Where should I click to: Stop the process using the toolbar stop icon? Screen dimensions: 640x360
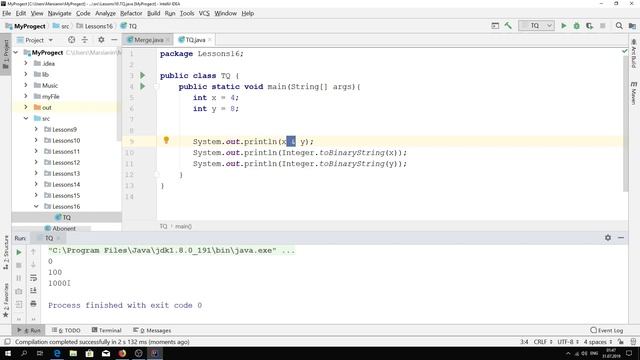[x=602, y=26]
